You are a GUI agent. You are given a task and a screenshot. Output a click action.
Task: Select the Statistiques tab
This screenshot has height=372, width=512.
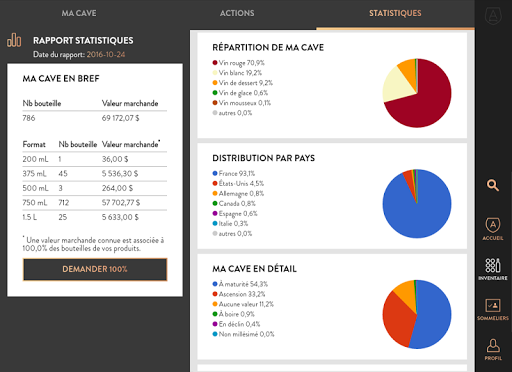(395, 13)
